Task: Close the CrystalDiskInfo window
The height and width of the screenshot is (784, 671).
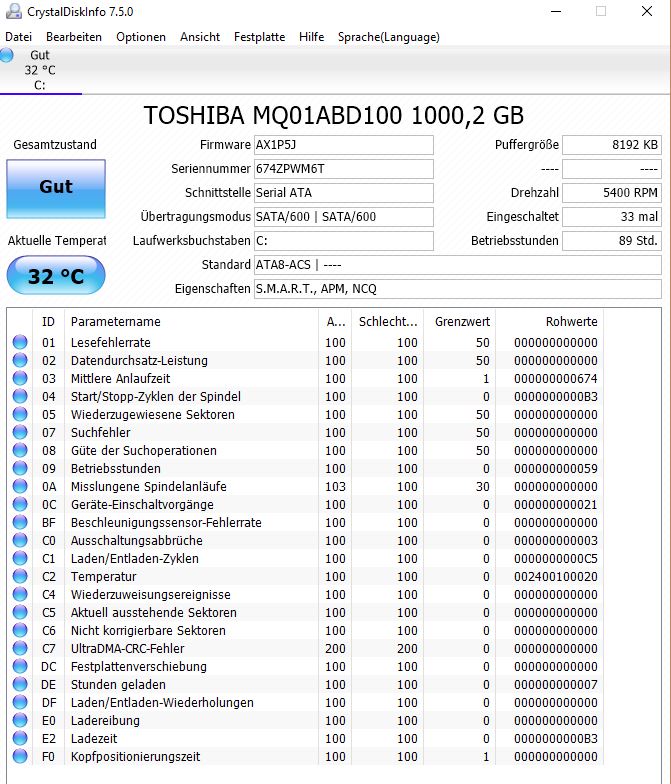Action: tap(646, 11)
